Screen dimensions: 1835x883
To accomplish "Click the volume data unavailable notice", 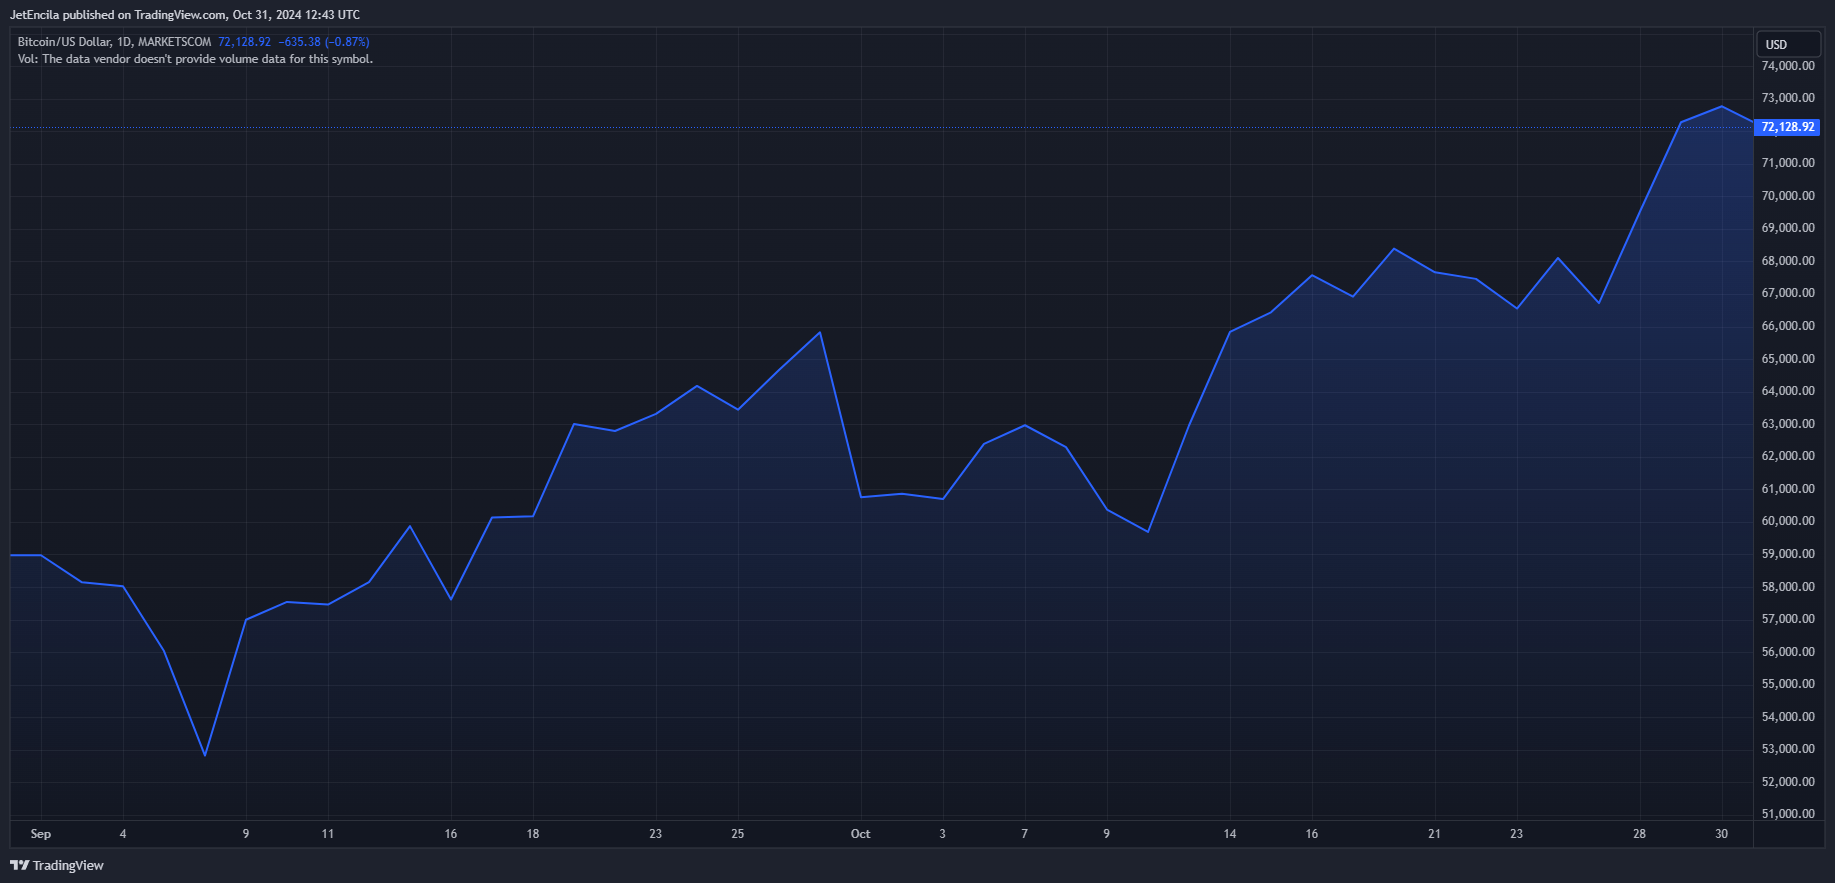I will click(x=195, y=59).
